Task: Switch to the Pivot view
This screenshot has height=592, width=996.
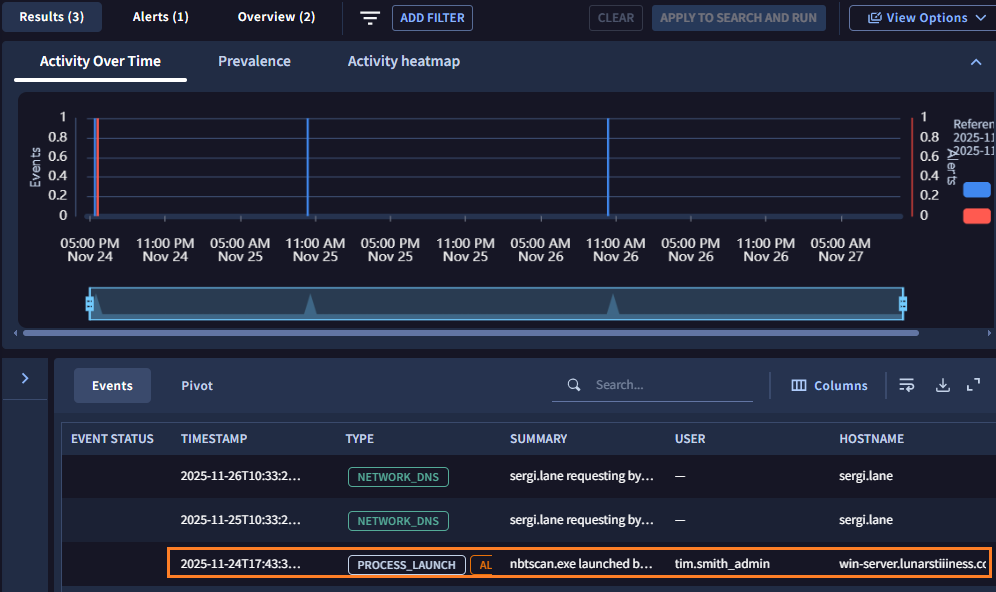Action: 197,385
